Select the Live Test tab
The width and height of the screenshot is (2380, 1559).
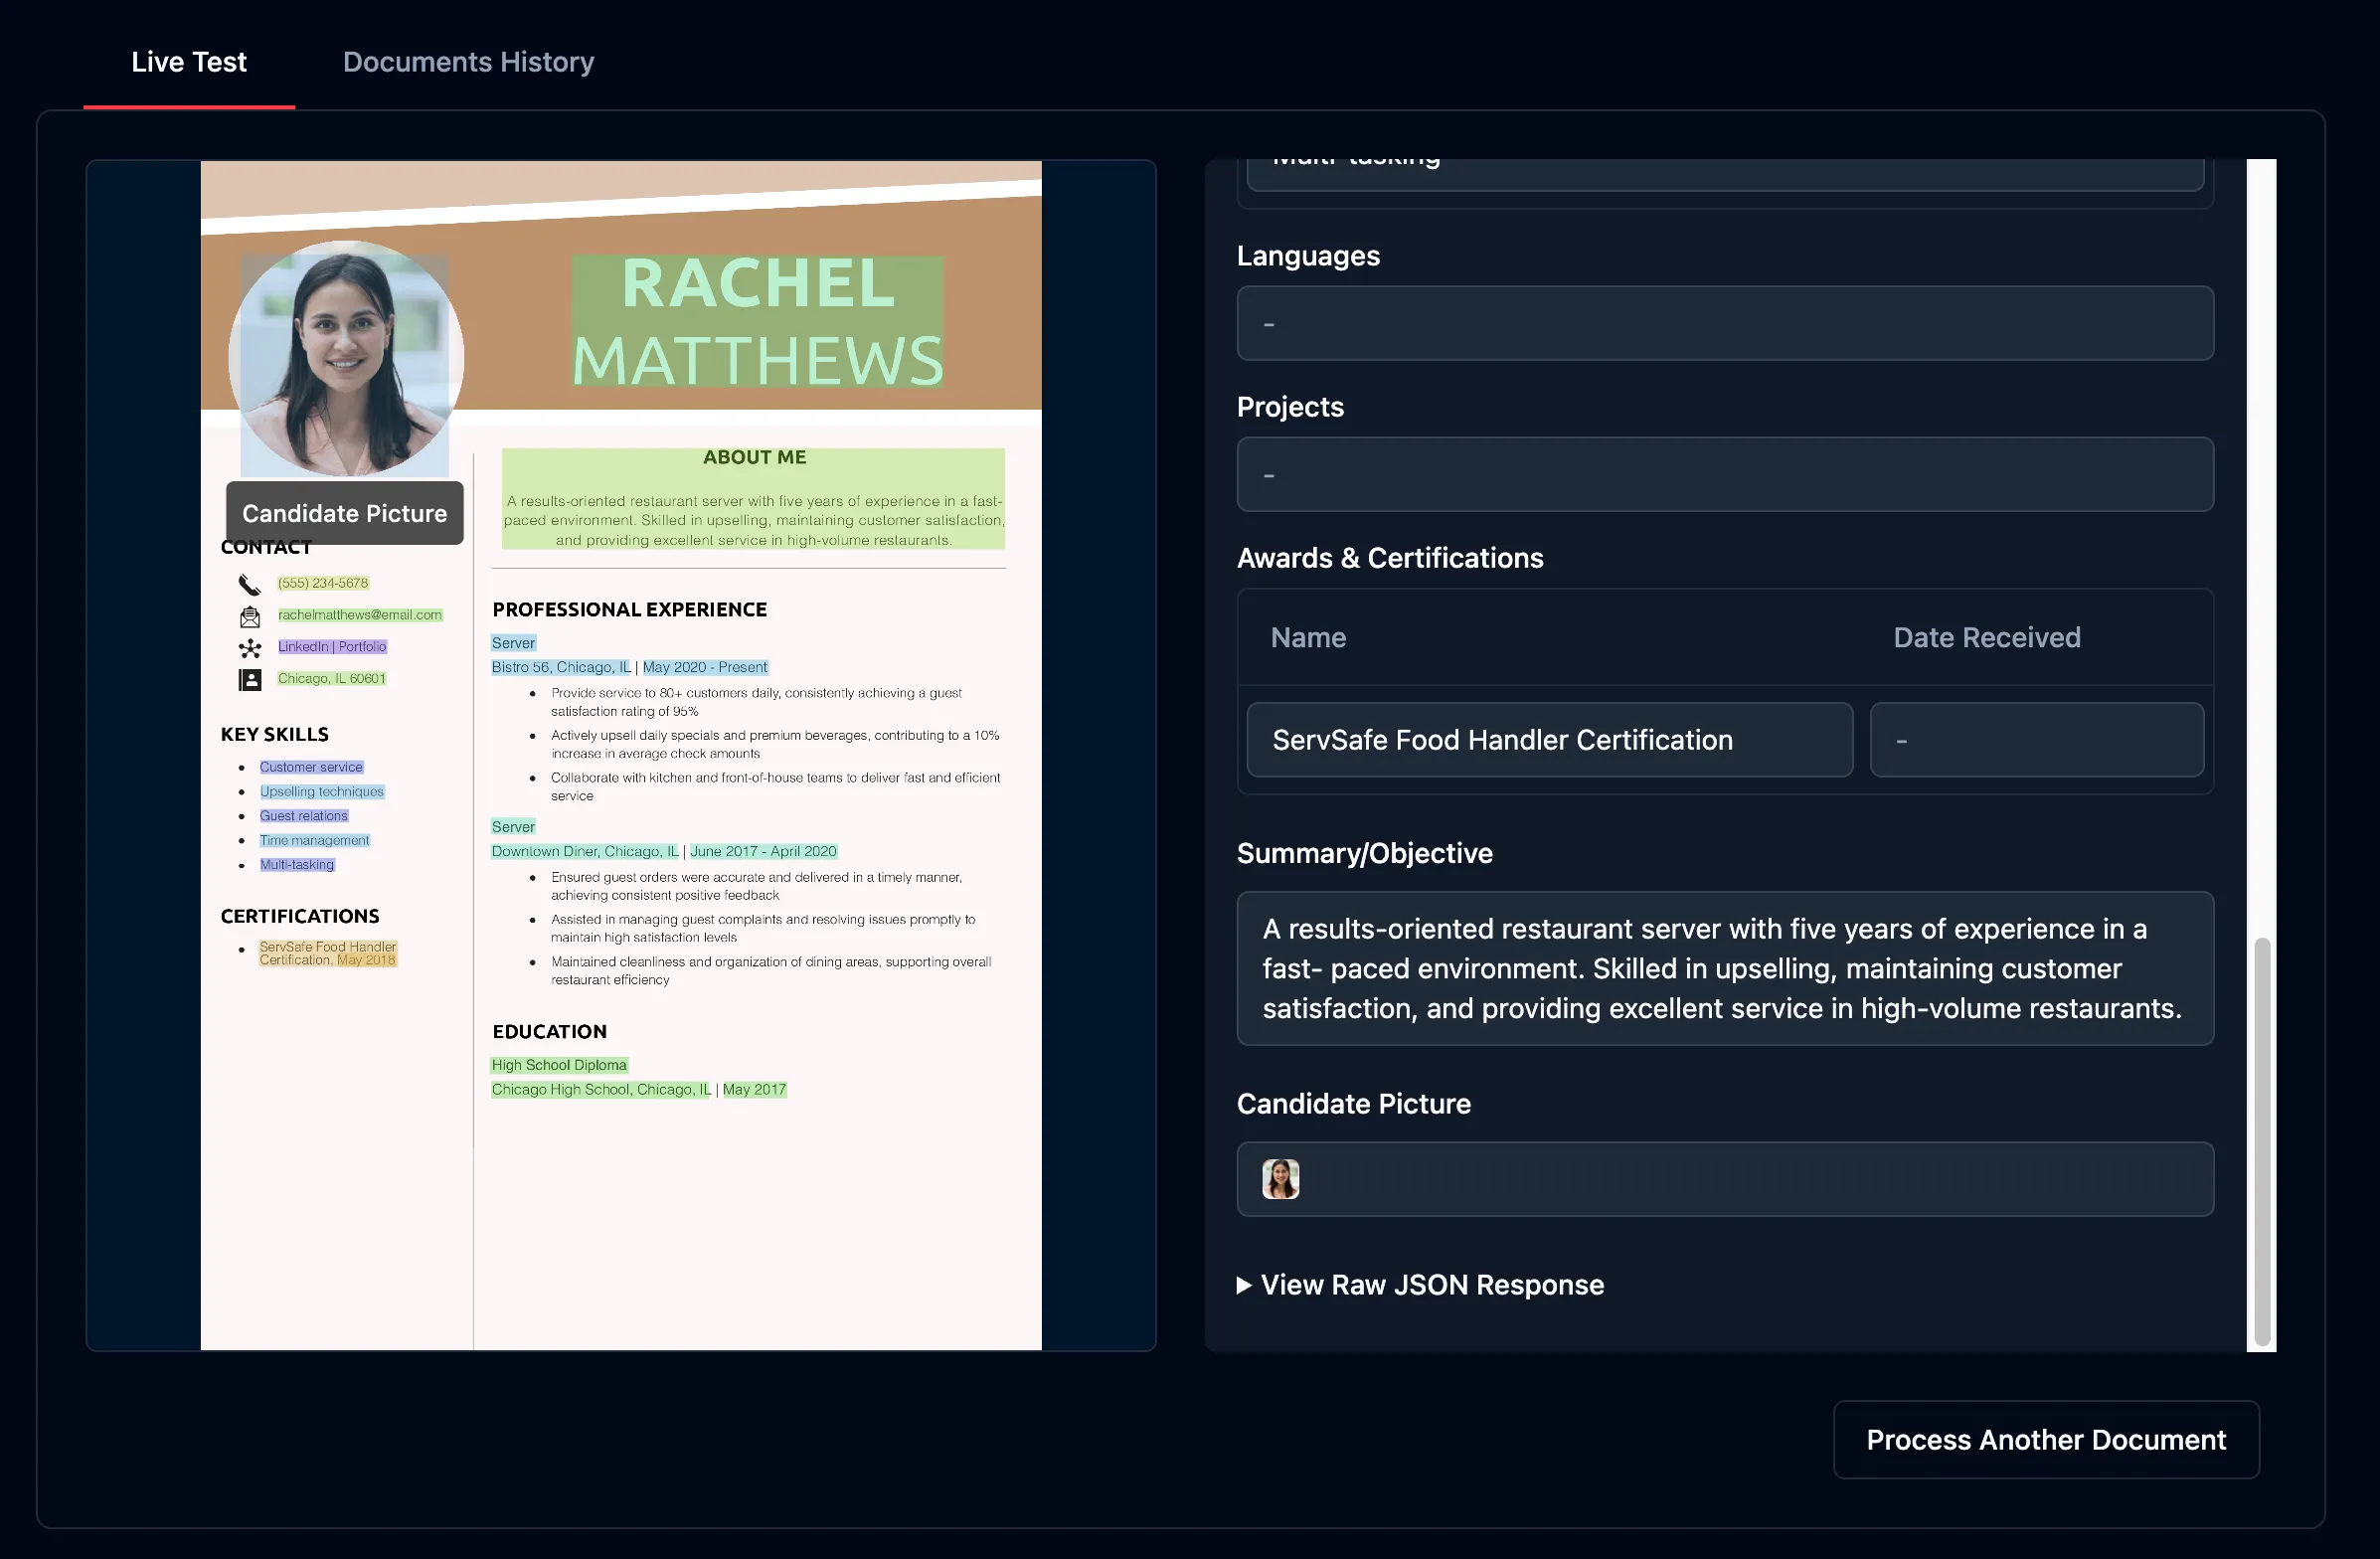(188, 62)
